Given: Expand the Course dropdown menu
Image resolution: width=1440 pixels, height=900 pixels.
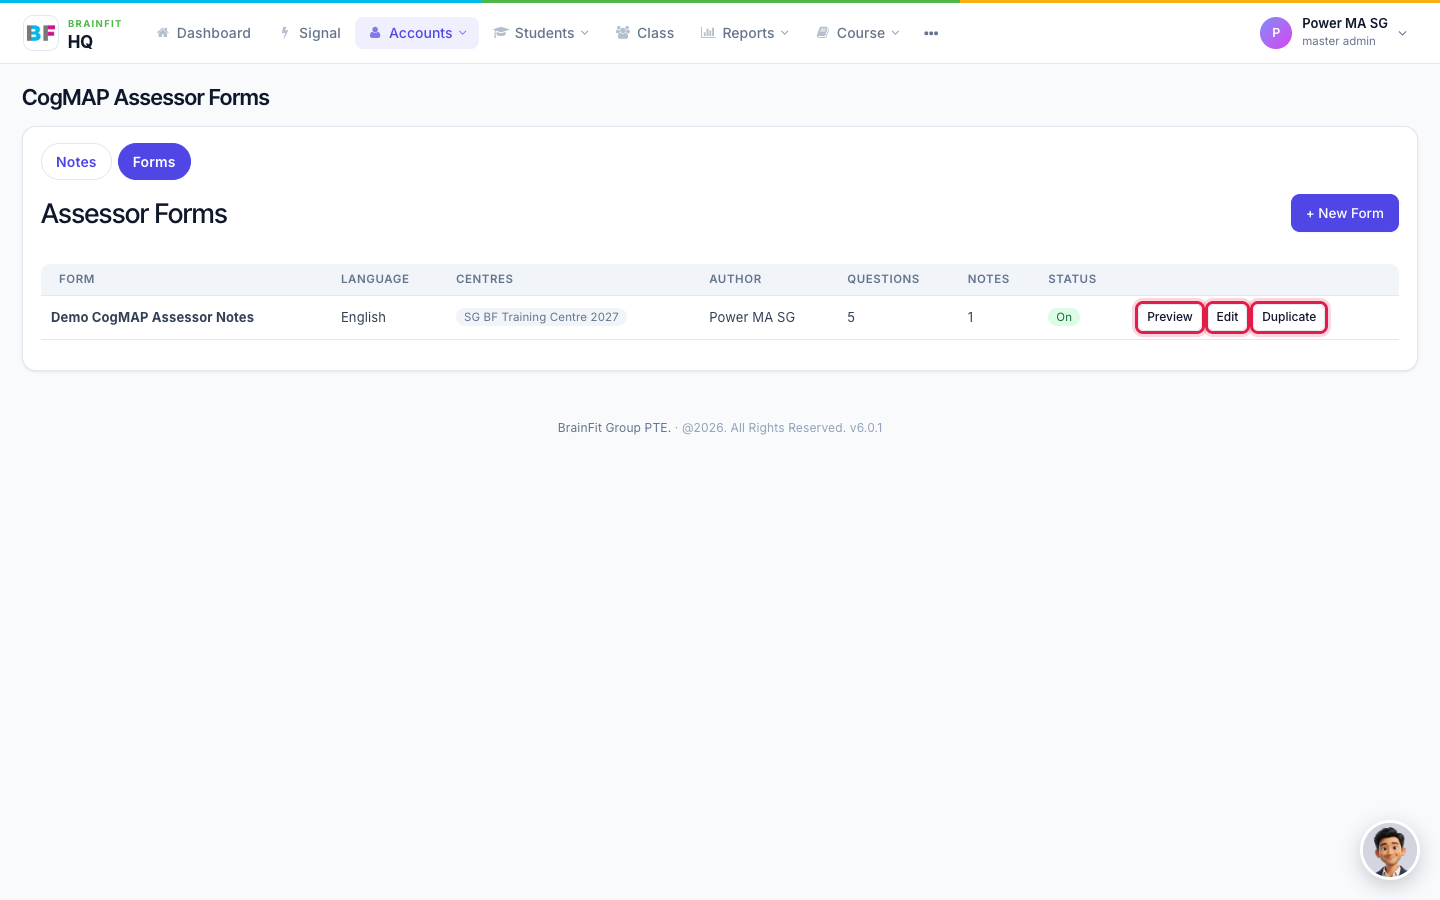Looking at the screenshot, I should pyautogui.click(x=858, y=33).
